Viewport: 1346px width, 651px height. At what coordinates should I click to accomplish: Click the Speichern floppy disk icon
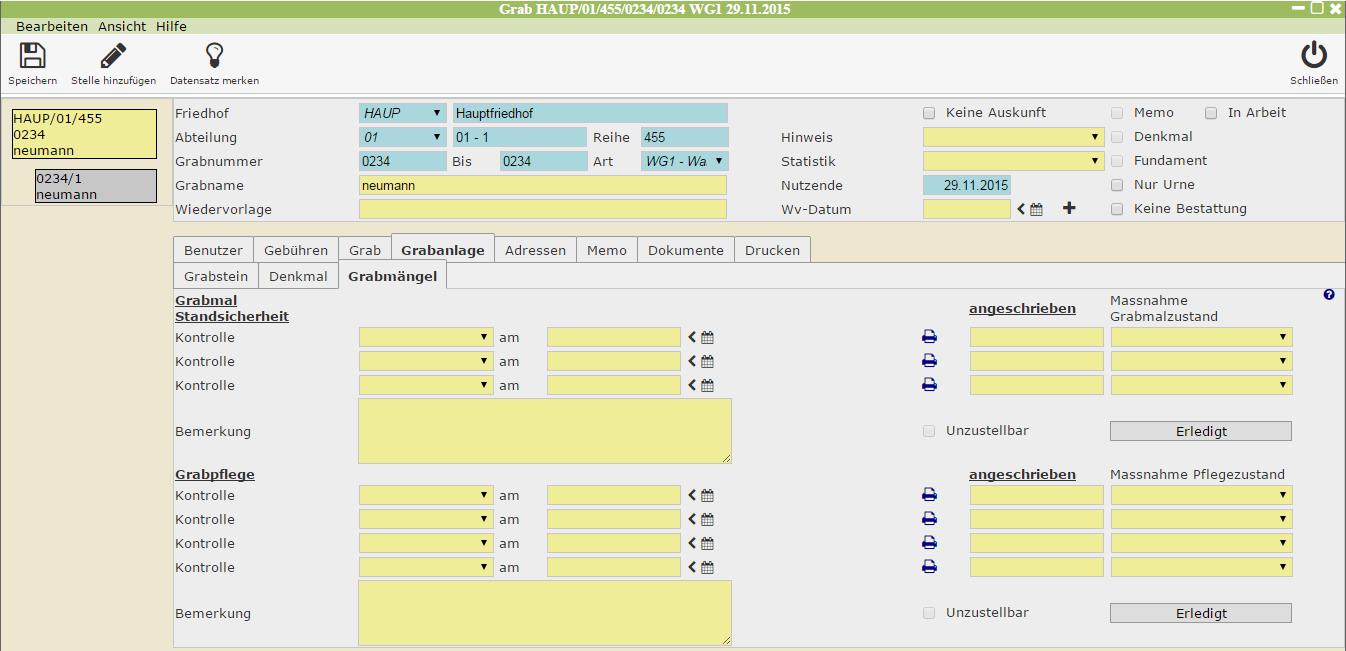[33, 56]
